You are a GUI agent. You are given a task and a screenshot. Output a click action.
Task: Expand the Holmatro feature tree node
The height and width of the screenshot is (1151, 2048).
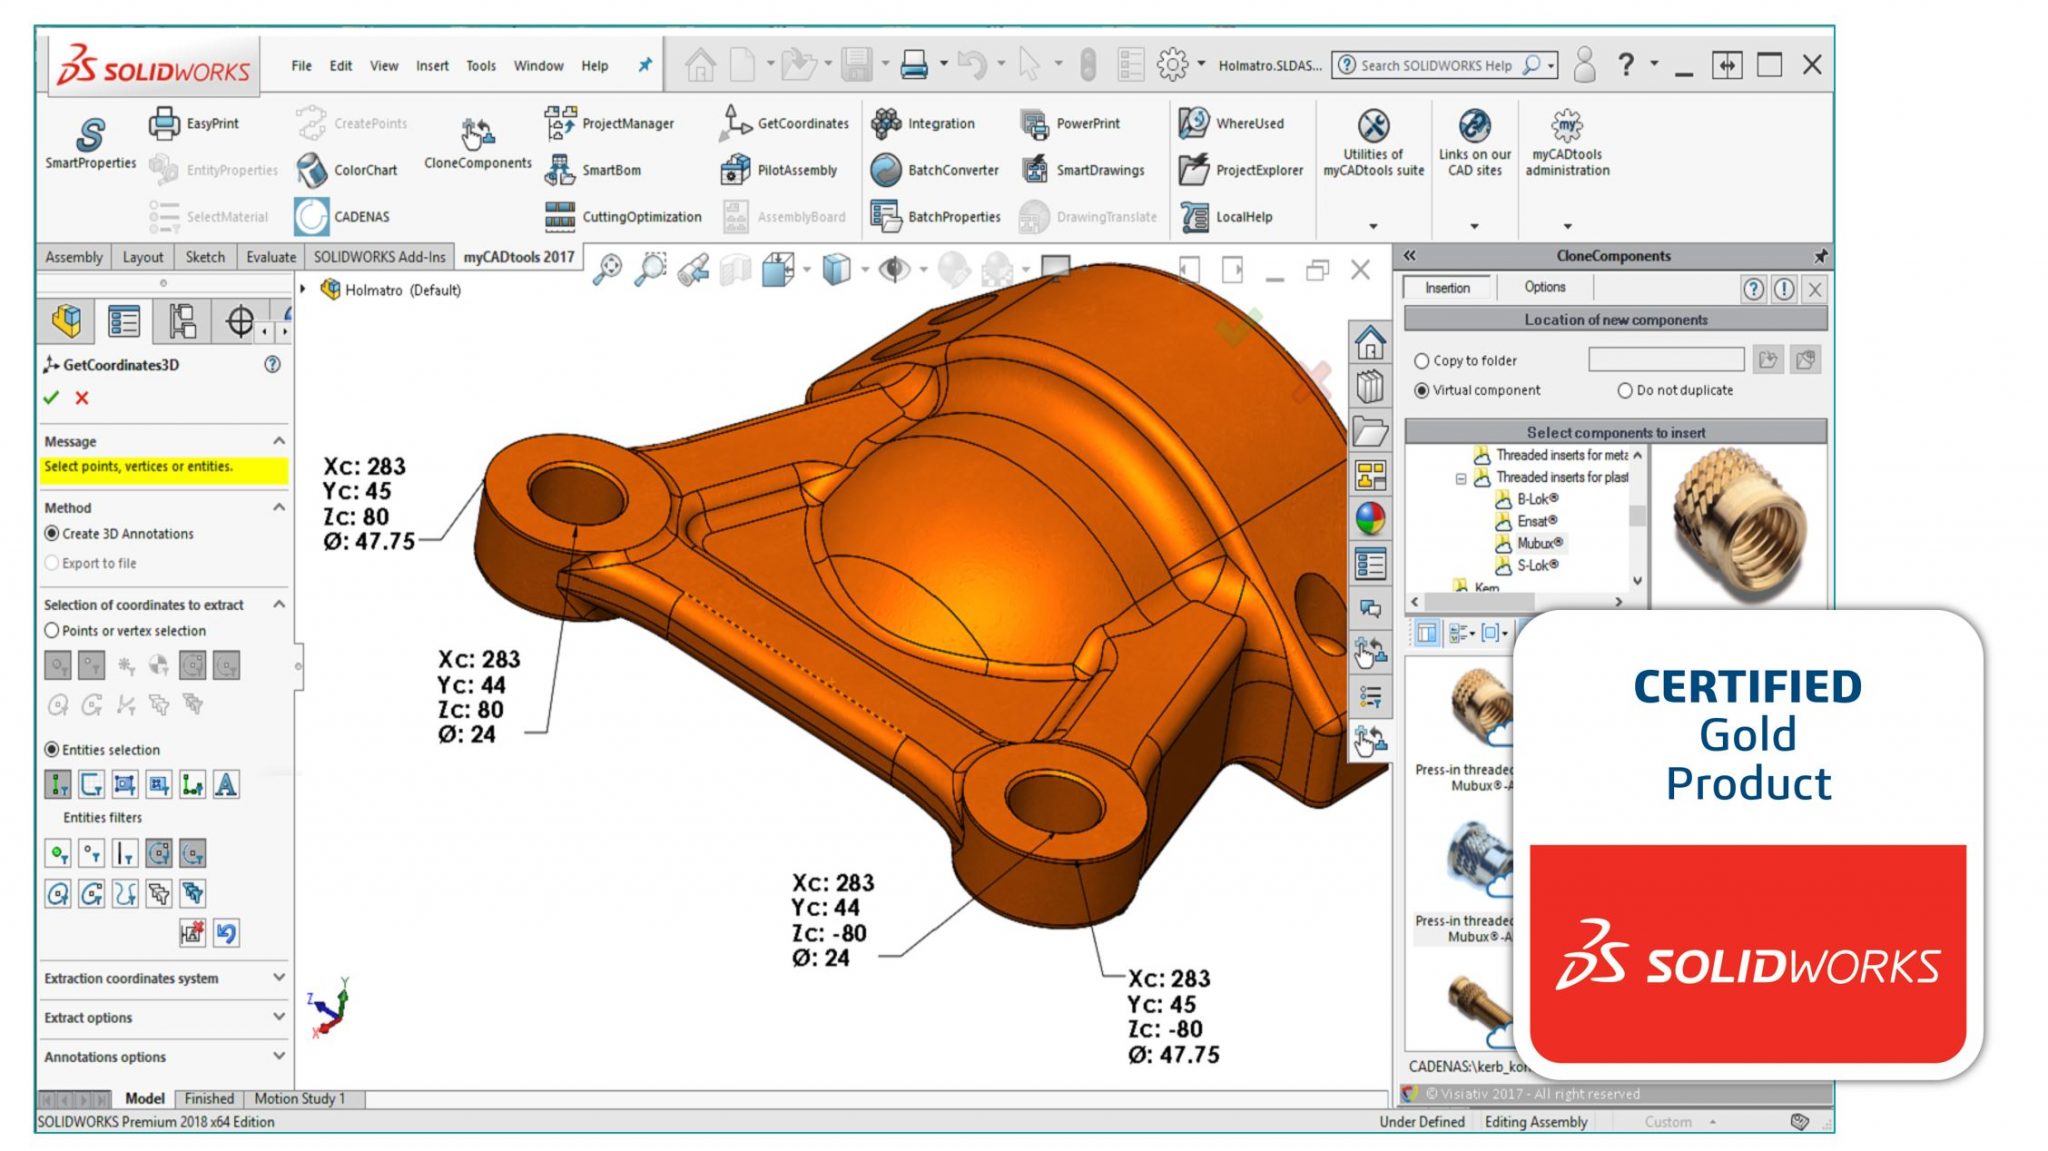tap(304, 290)
